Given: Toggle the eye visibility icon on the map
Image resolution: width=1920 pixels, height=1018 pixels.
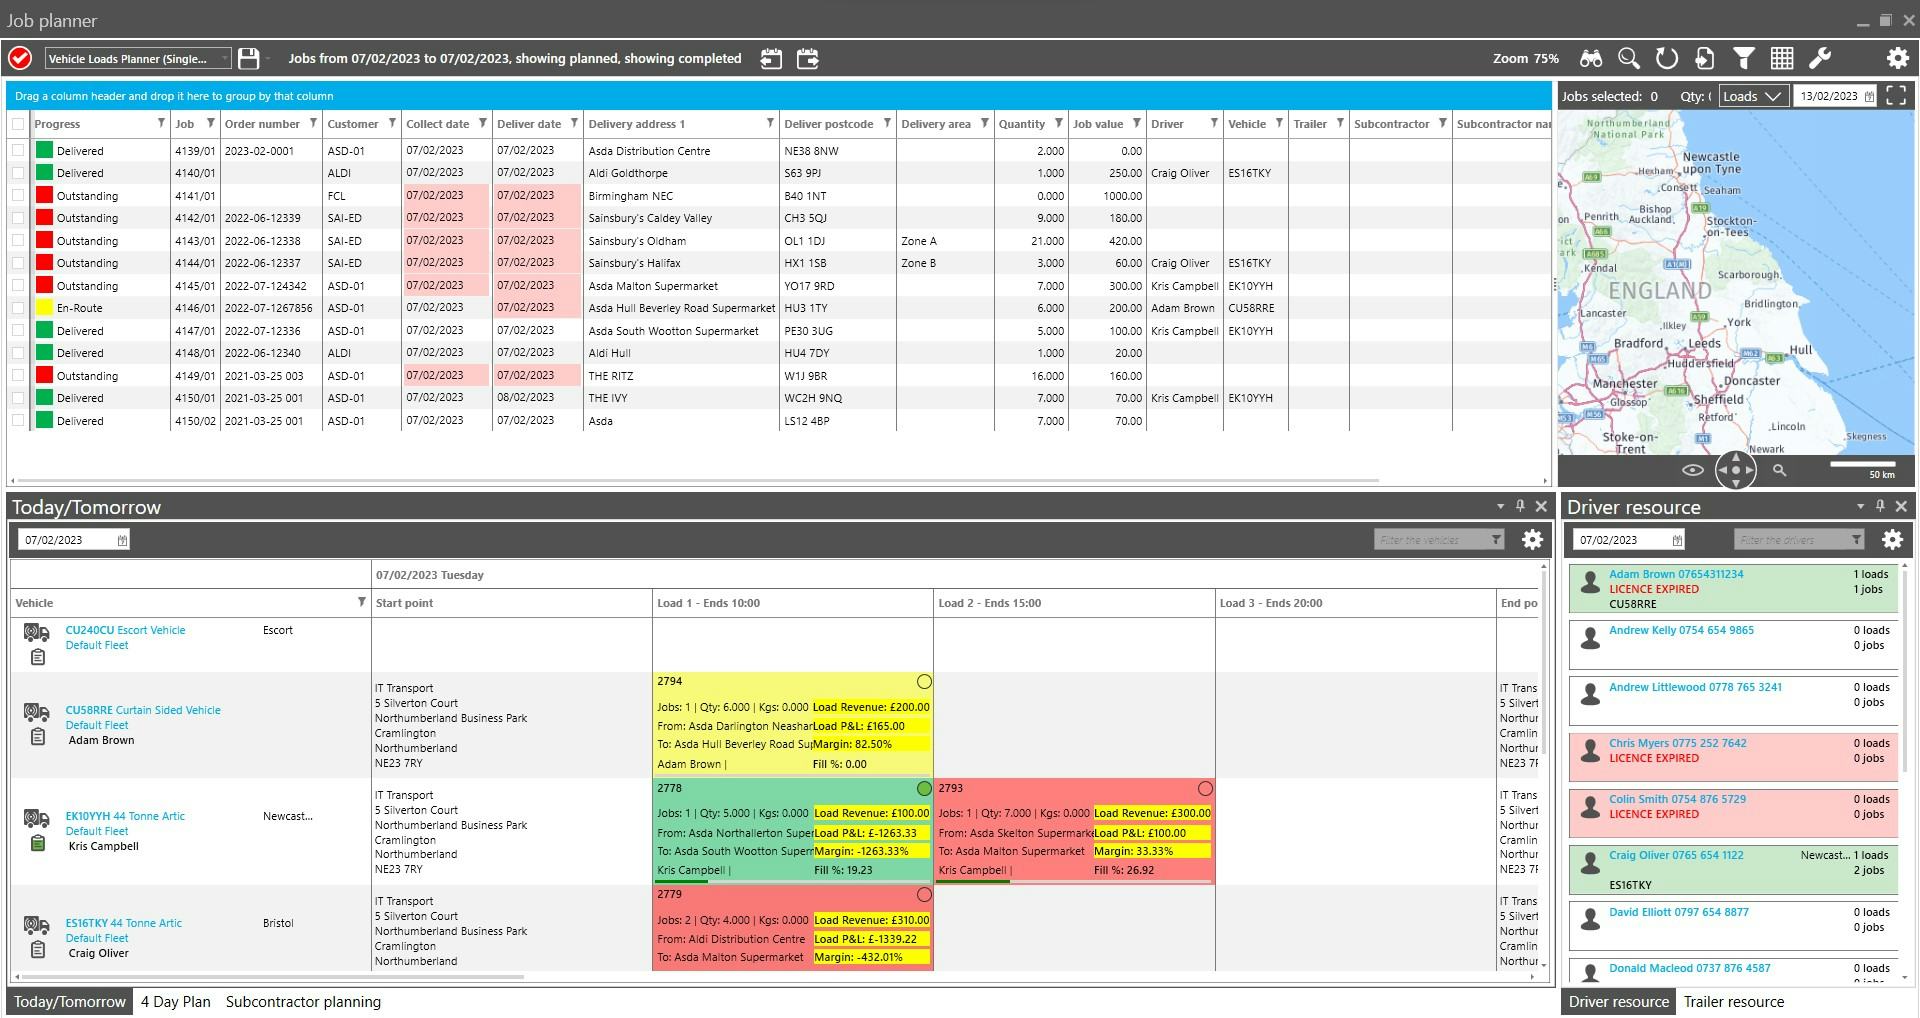Looking at the screenshot, I should click(x=1694, y=469).
